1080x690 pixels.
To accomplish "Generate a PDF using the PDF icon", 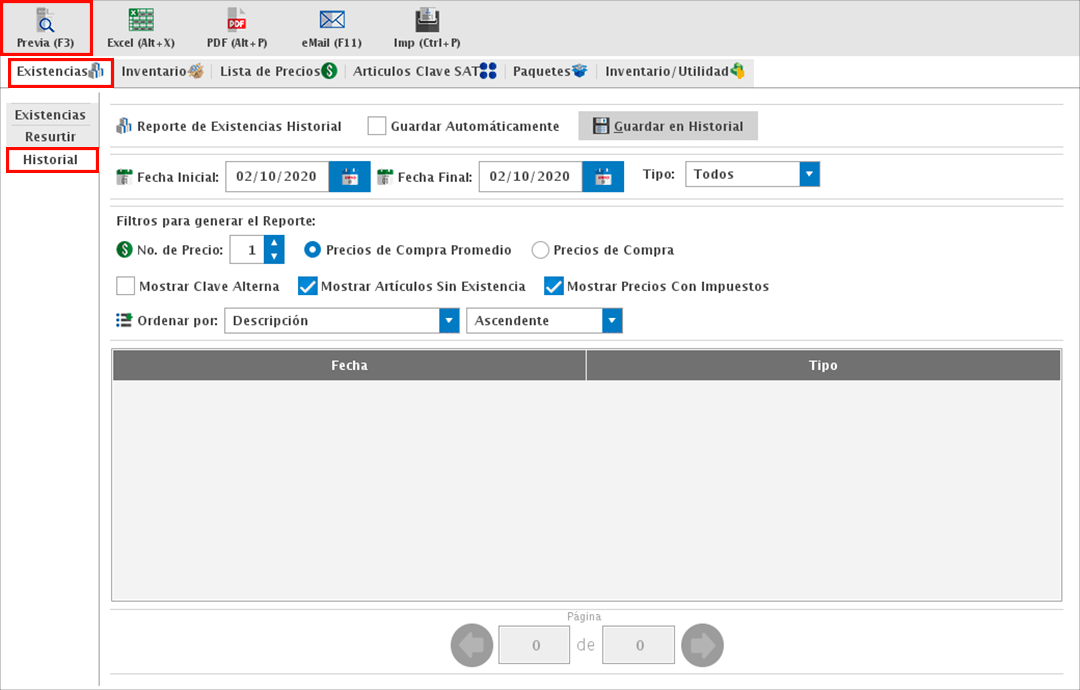I will coord(237,20).
